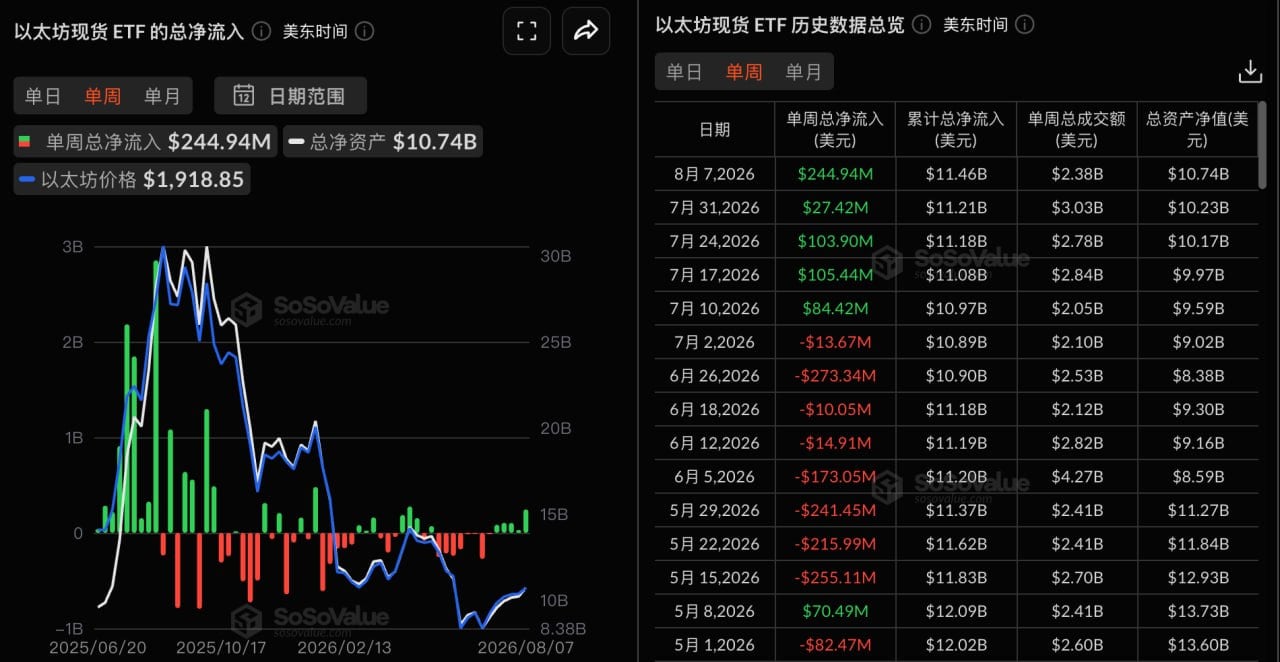Click info icon beside 以太坊现货 ETF 的总净流入 title

[261, 31]
